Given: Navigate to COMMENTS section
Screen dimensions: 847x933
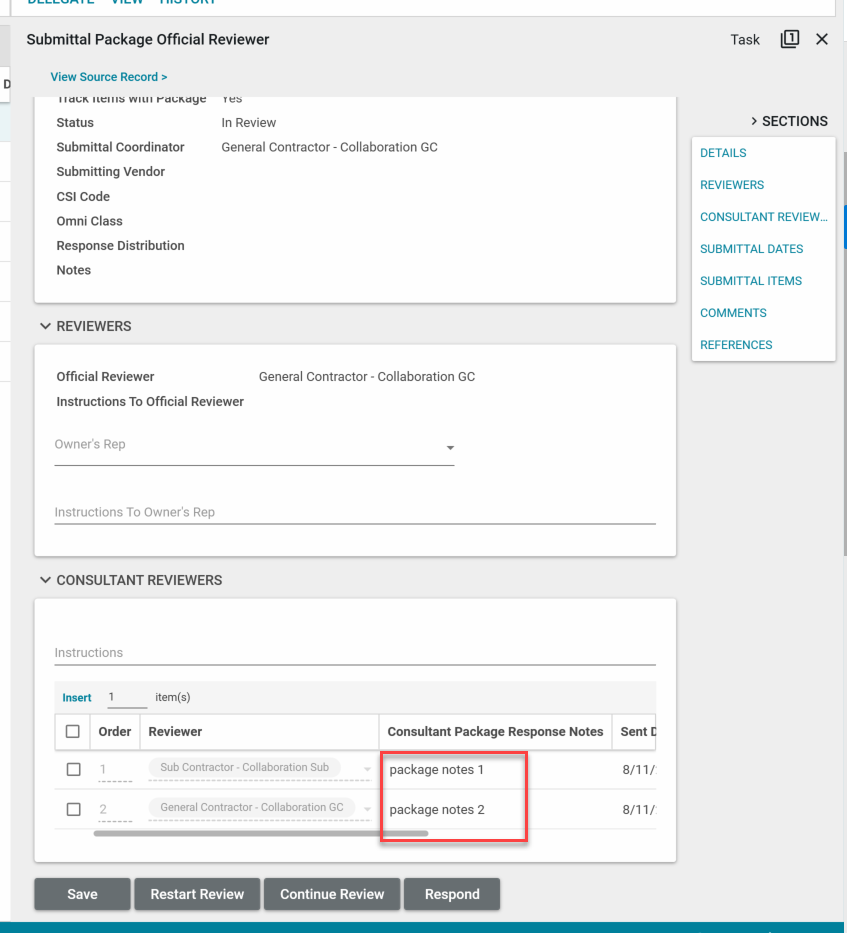Looking at the screenshot, I should (x=733, y=313).
